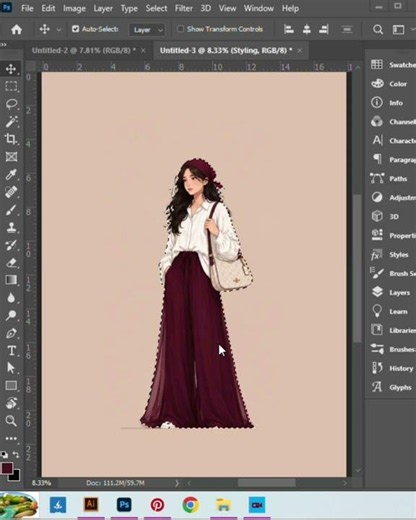Select the Hand tool
Viewport: 416px width, 520px height.
11,403
